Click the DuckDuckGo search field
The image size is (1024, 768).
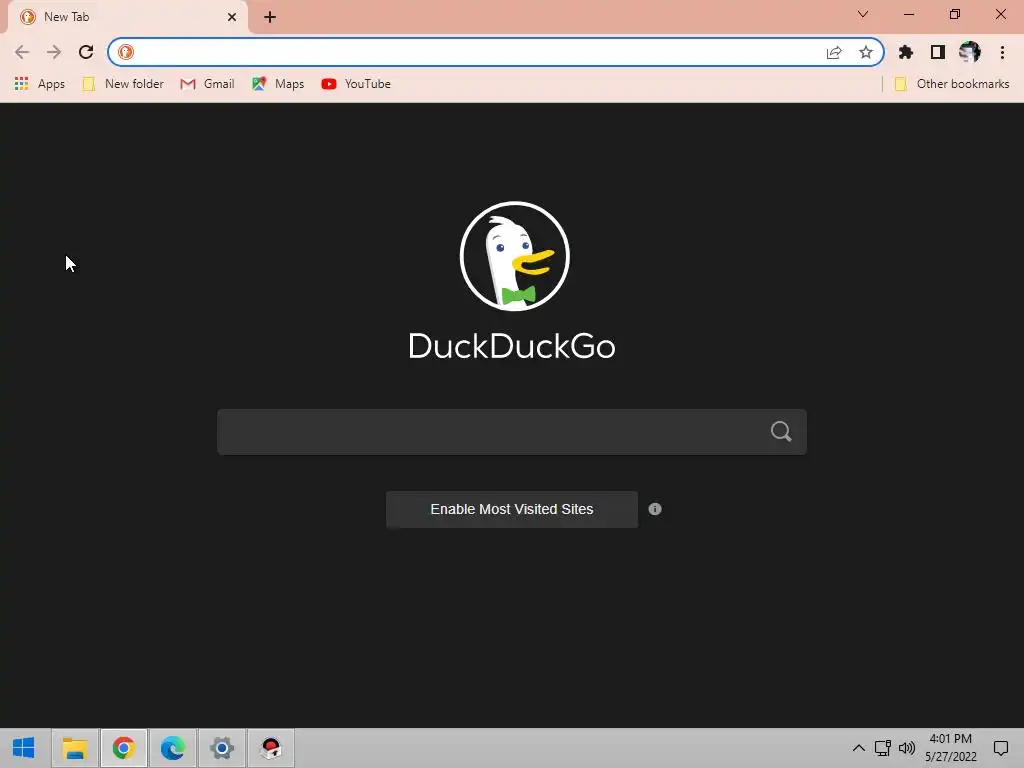(x=512, y=432)
